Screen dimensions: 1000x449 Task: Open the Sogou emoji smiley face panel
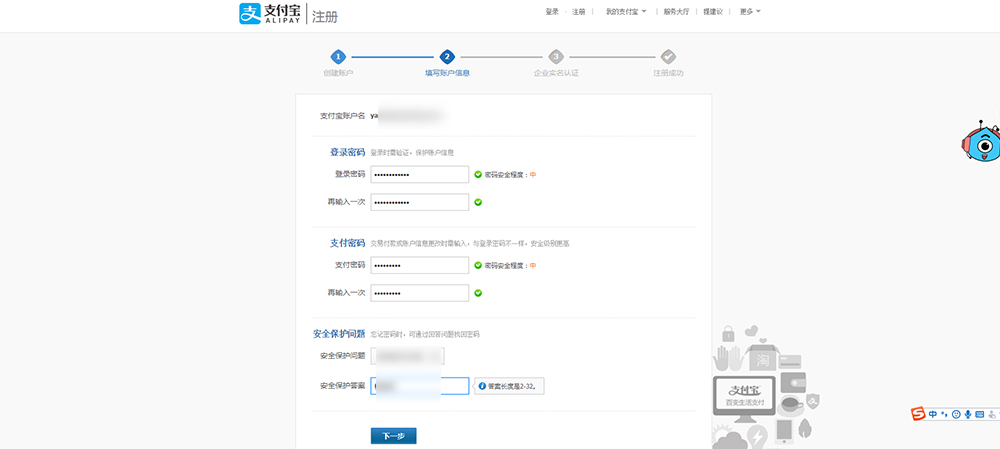click(956, 414)
